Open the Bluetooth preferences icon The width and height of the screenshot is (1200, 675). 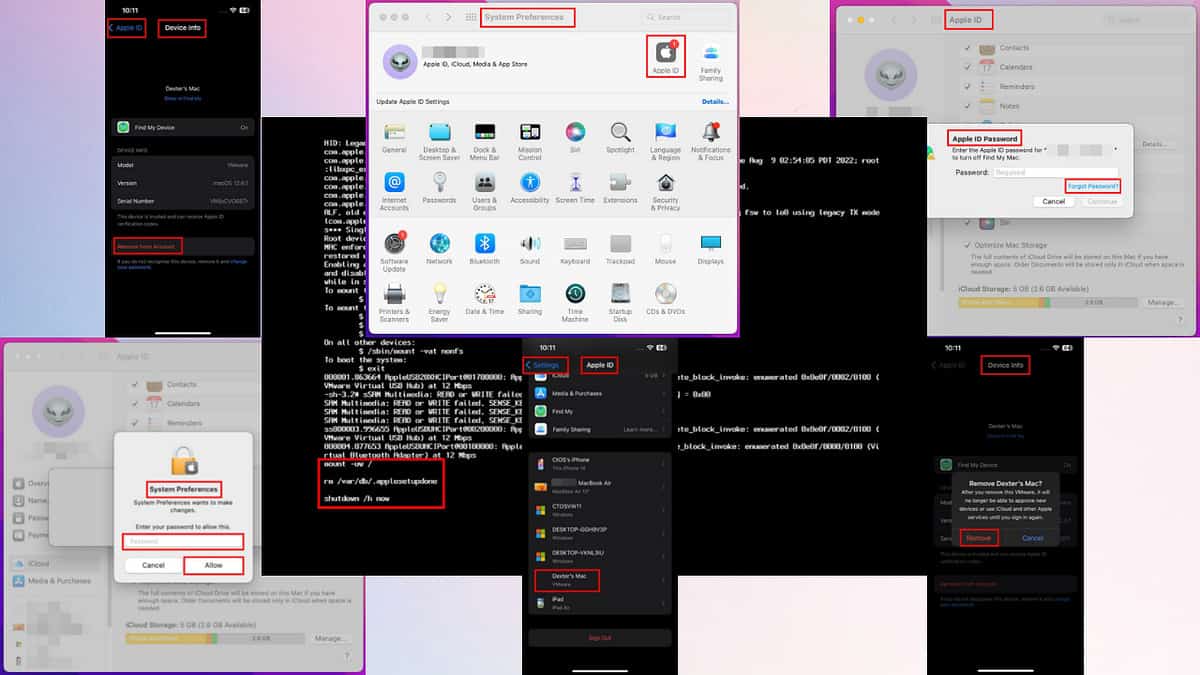coord(485,248)
